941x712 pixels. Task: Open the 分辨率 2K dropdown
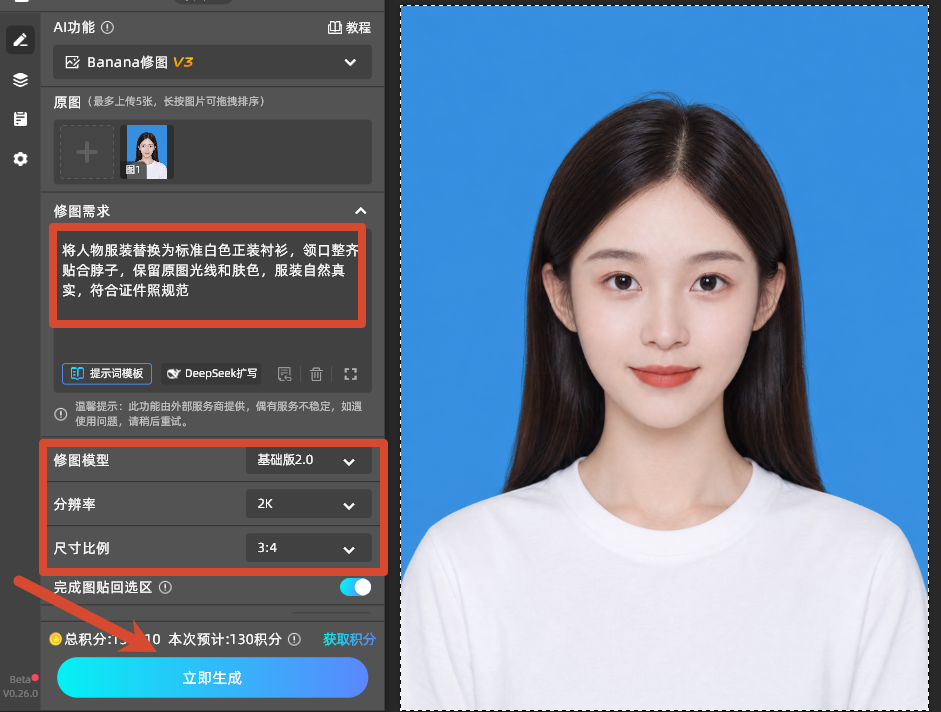[308, 504]
